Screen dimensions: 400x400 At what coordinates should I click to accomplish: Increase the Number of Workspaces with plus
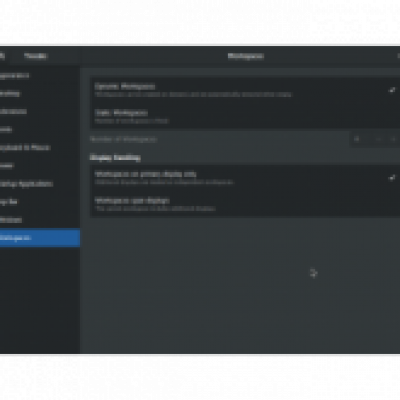click(393, 139)
